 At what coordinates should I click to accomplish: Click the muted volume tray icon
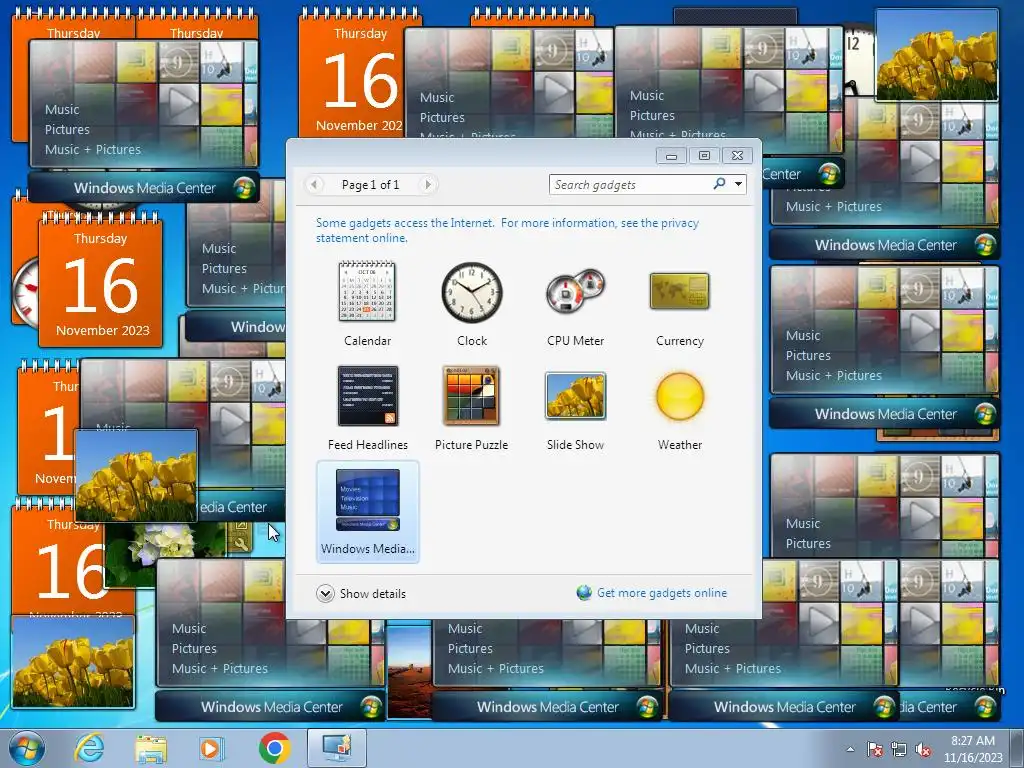923,749
